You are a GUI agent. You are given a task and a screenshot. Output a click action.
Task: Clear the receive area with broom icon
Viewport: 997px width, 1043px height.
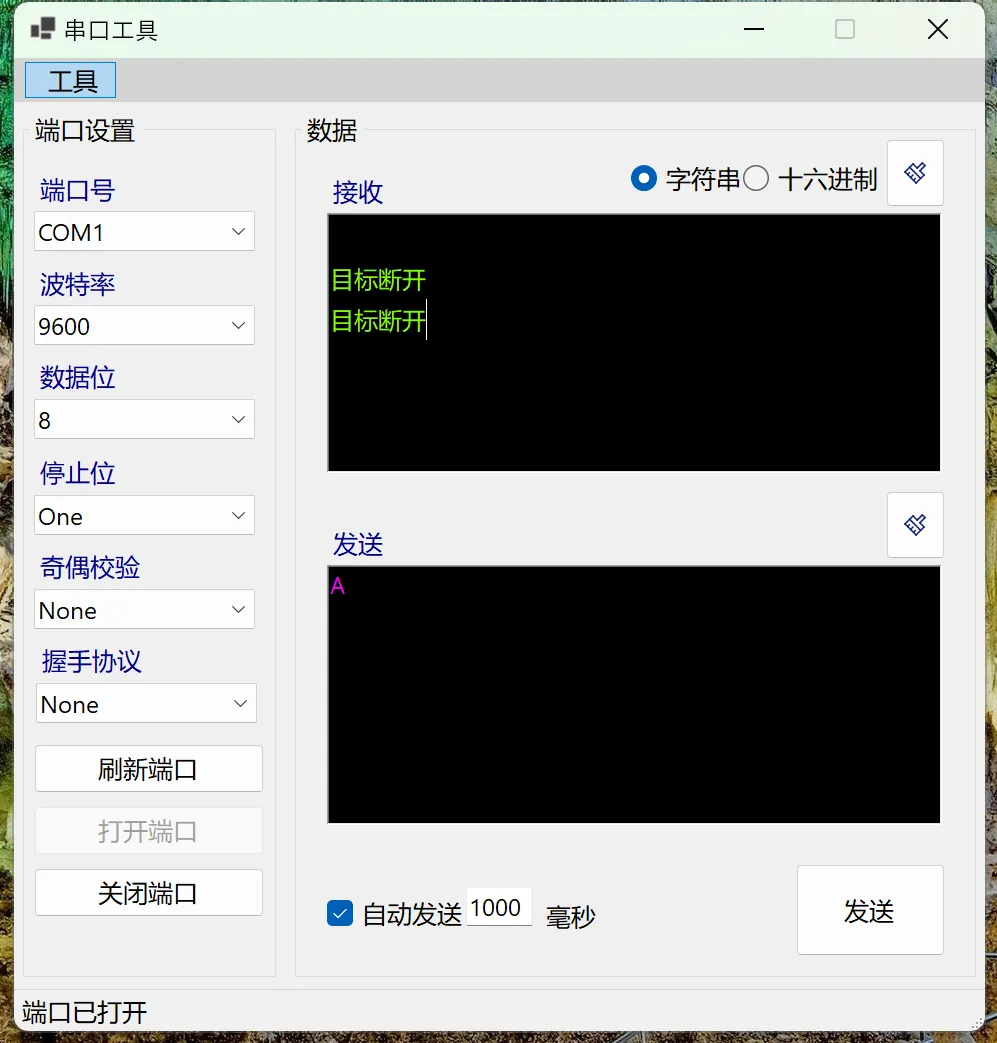(x=915, y=173)
